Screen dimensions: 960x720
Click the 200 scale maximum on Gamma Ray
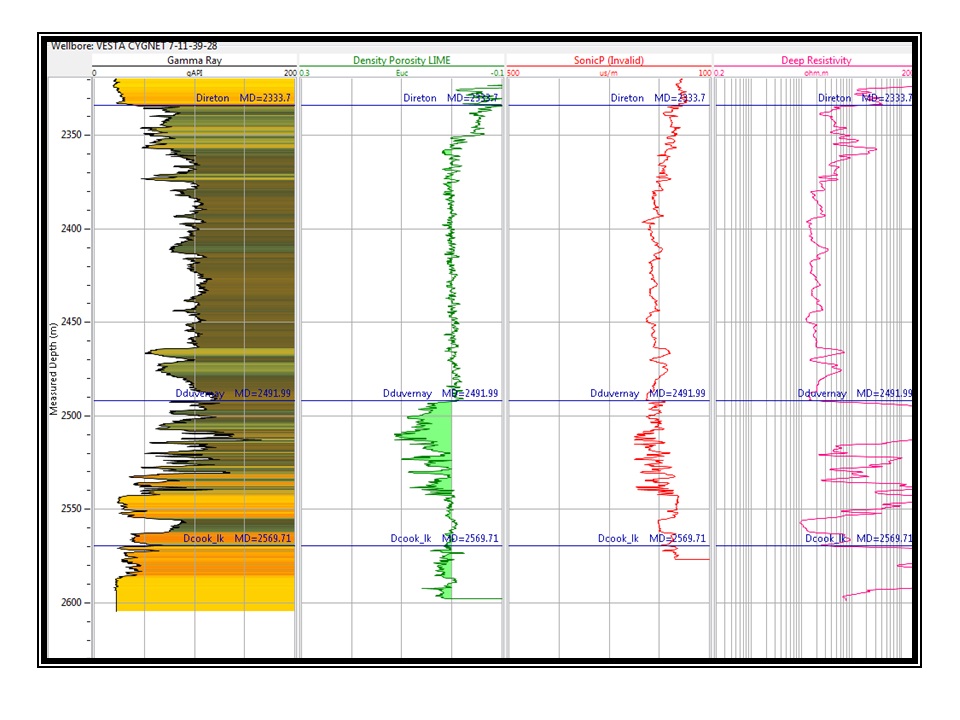point(289,73)
